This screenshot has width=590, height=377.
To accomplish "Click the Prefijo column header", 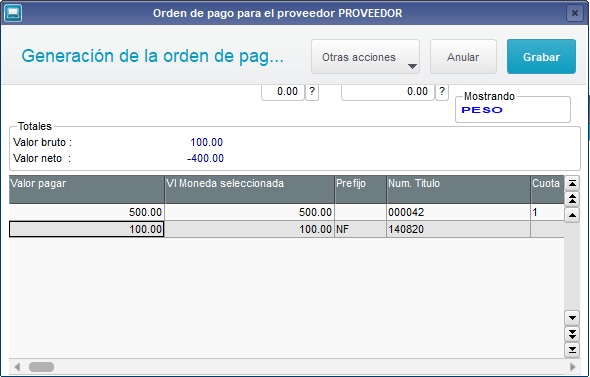I will tap(360, 189).
